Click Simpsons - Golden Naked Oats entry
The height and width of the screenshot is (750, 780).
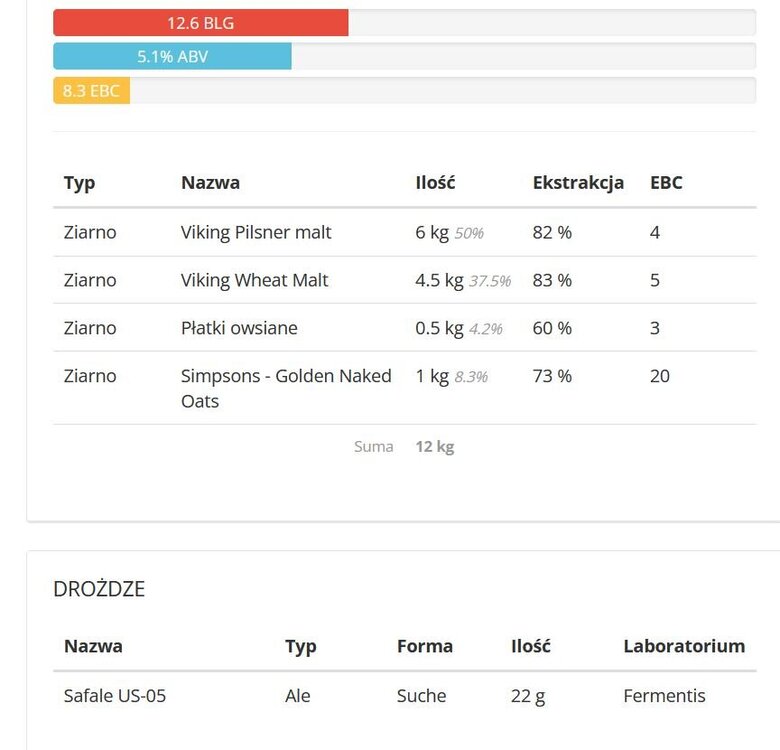(x=286, y=388)
